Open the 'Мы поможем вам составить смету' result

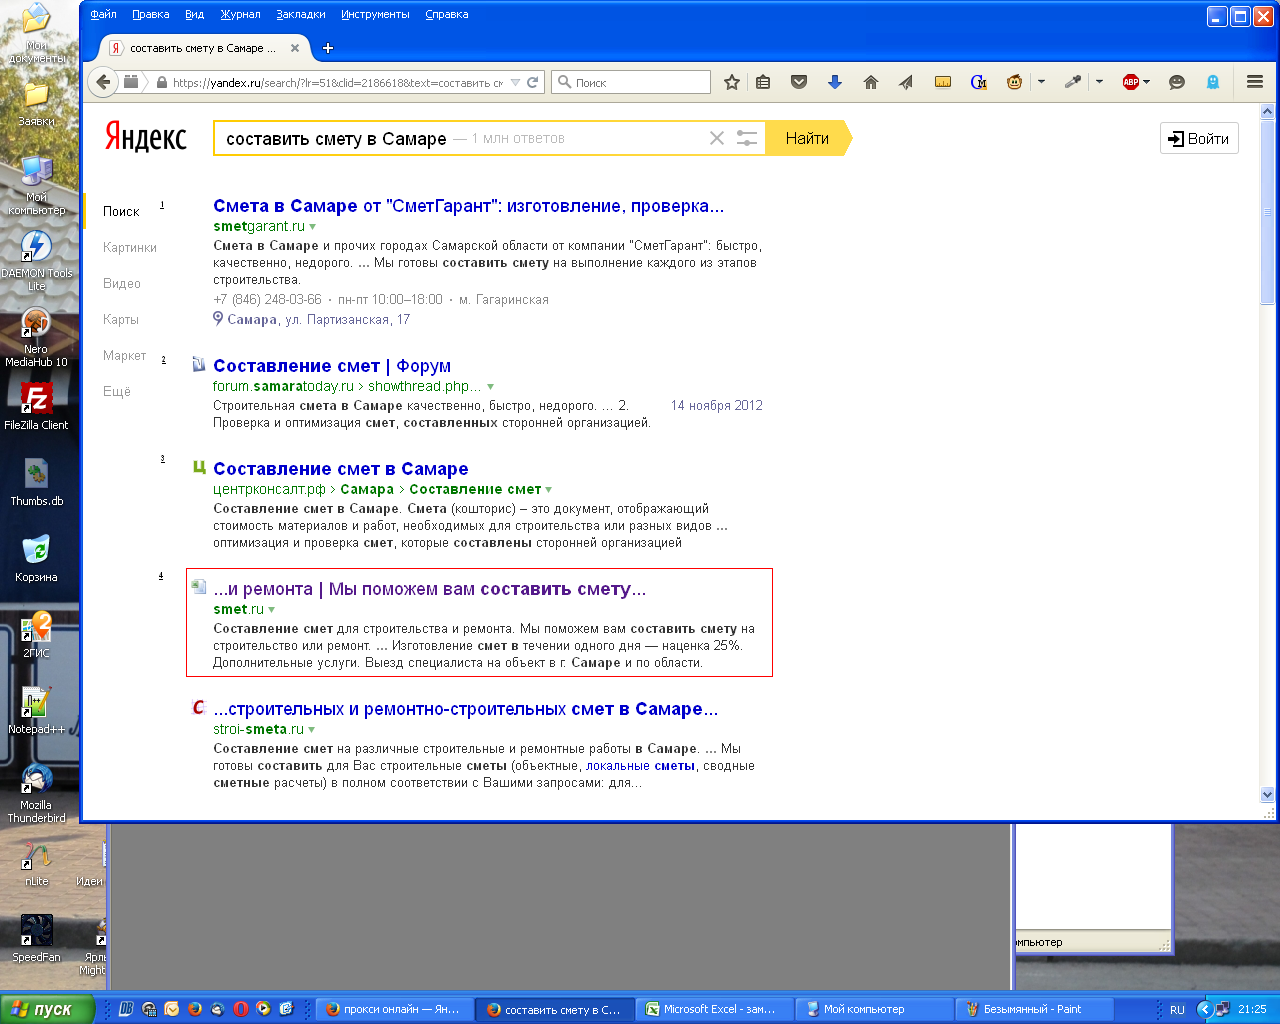(x=430, y=589)
